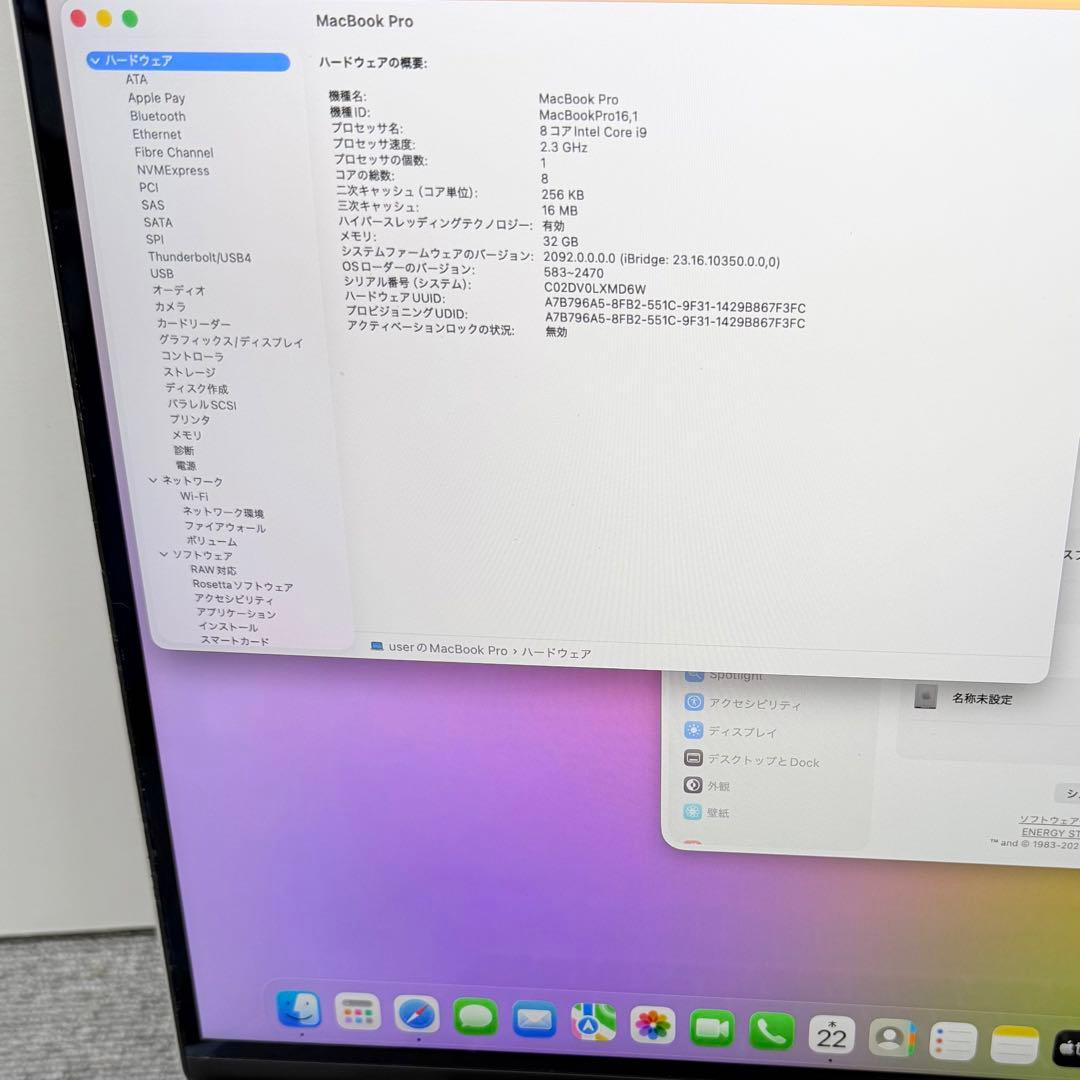Open Messages from the Dock
Screen dimensions: 1080x1080
(x=476, y=1016)
